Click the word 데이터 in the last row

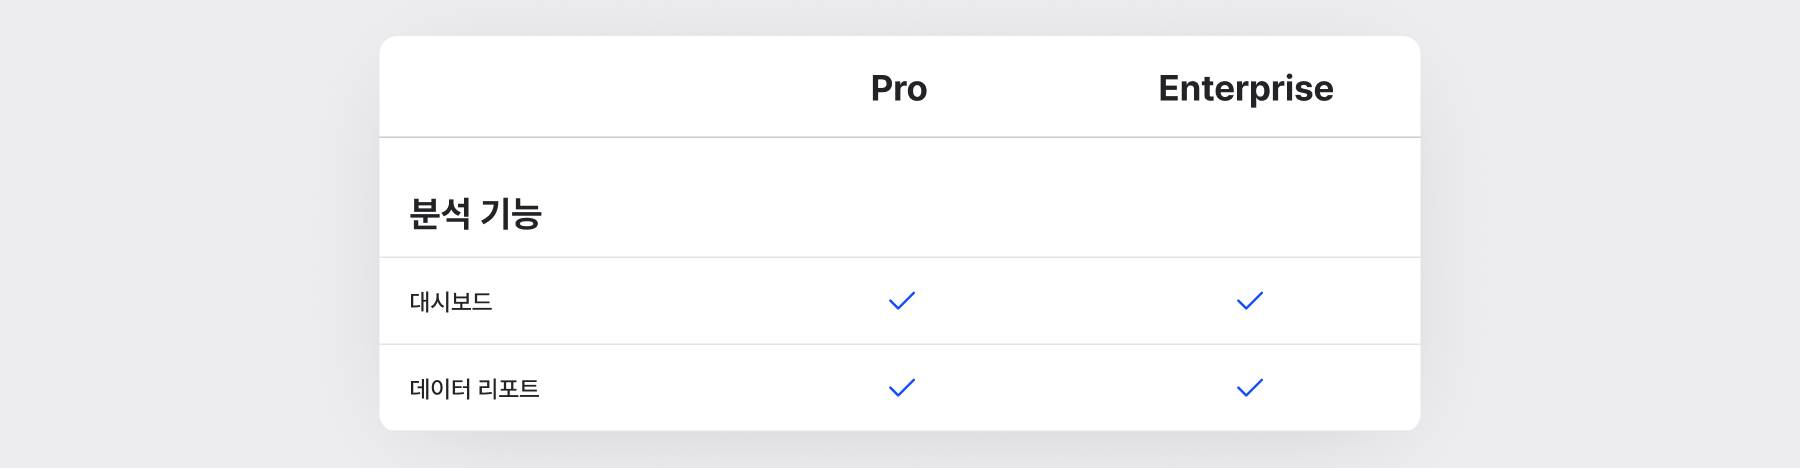pos(440,389)
